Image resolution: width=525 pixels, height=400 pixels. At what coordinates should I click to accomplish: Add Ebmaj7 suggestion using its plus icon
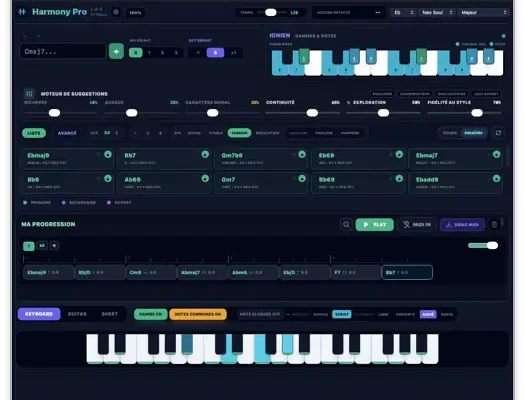(496, 154)
